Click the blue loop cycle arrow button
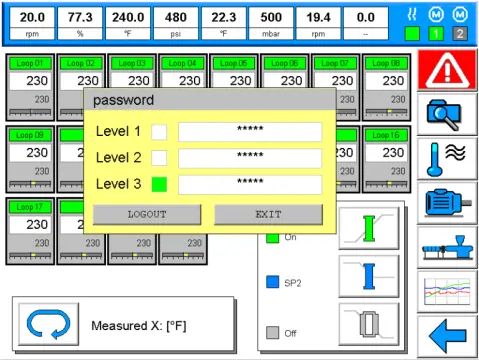This screenshot has height=360, width=479. 49,324
